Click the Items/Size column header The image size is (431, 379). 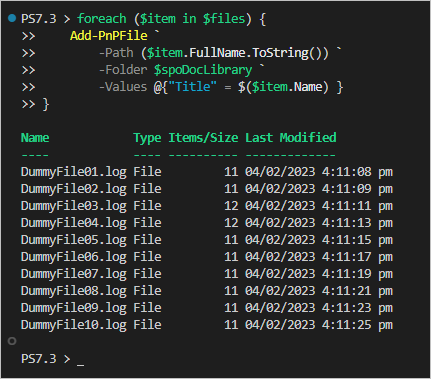pos(203,138)
